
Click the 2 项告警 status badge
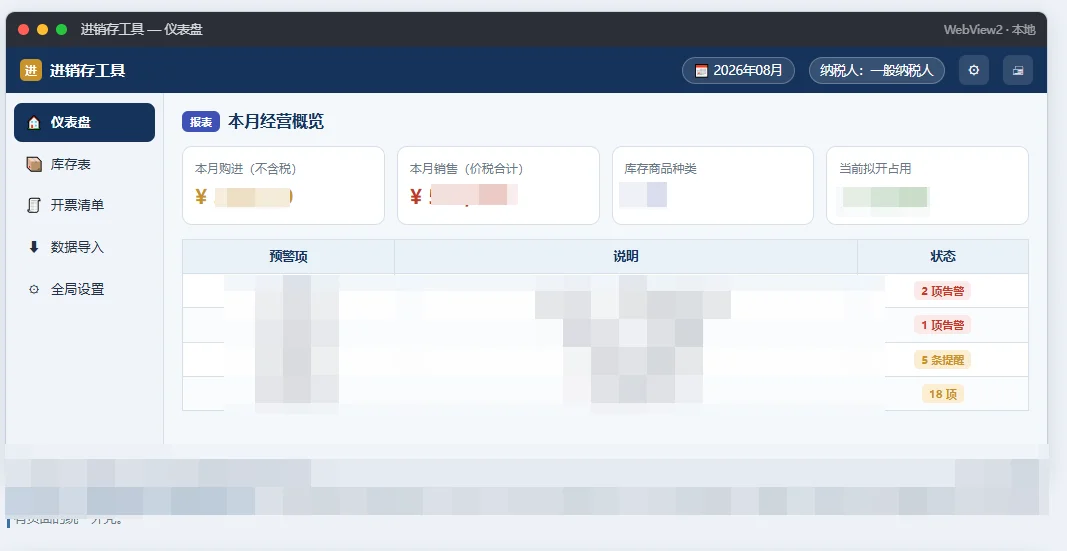942,291
